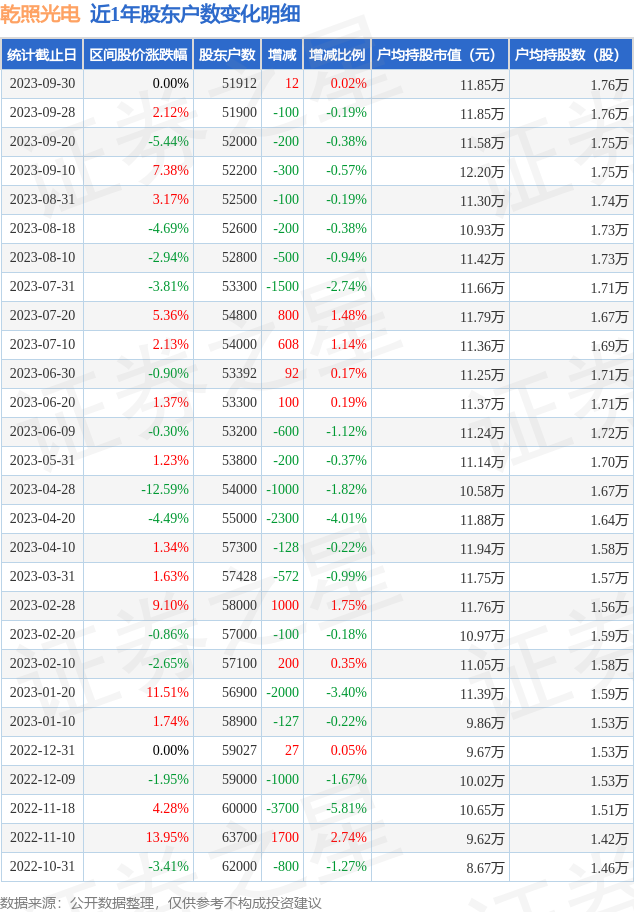The width and height of the screenshot is (634, 912).
Task: Click the 户均持股数（股） header
Action: pos(571,55)
